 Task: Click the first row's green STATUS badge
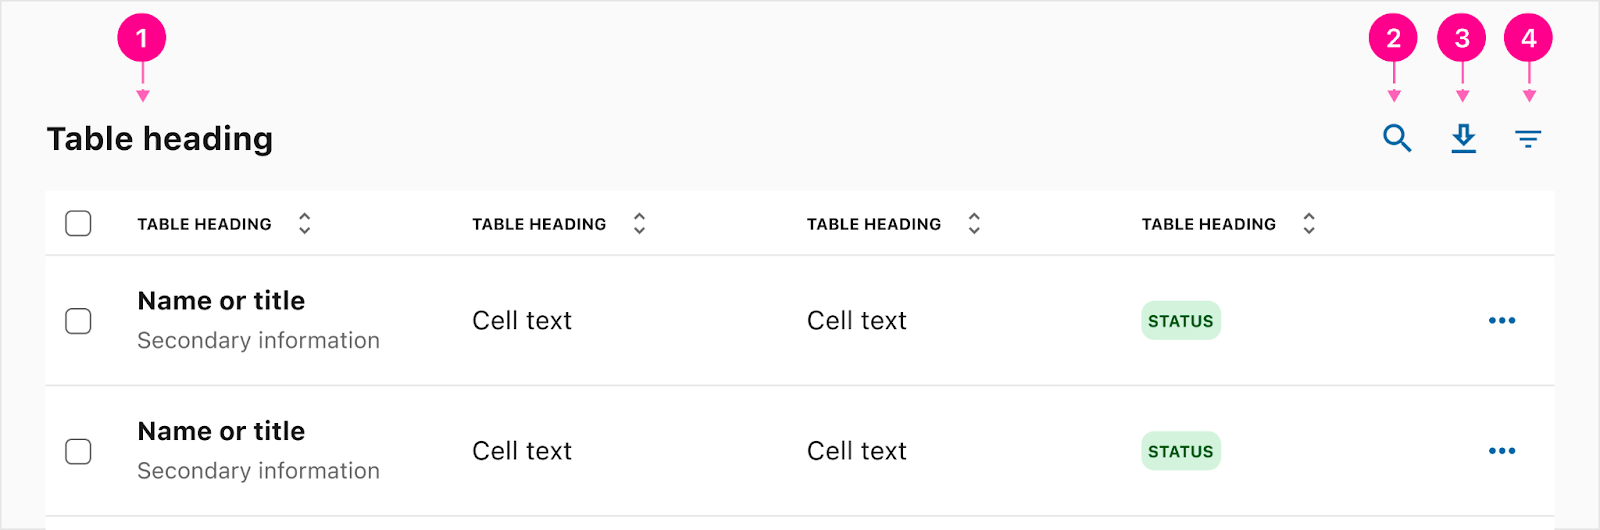[x=1181, y=321]
